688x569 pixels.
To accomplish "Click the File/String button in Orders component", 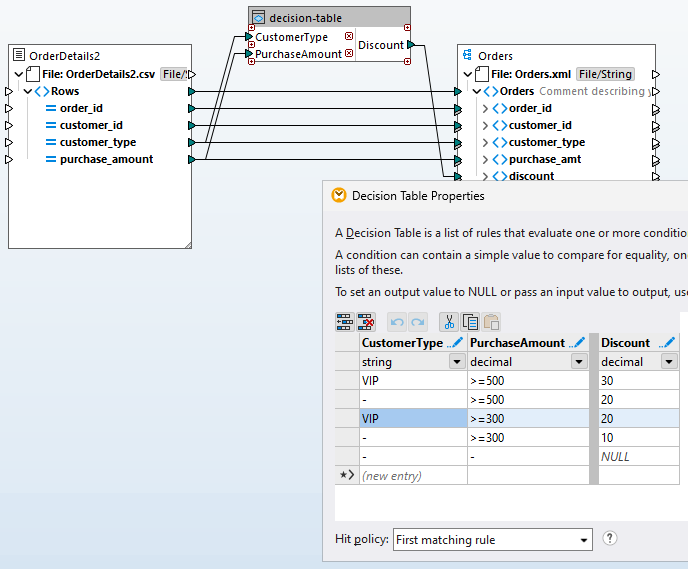I will pos(606,74).
